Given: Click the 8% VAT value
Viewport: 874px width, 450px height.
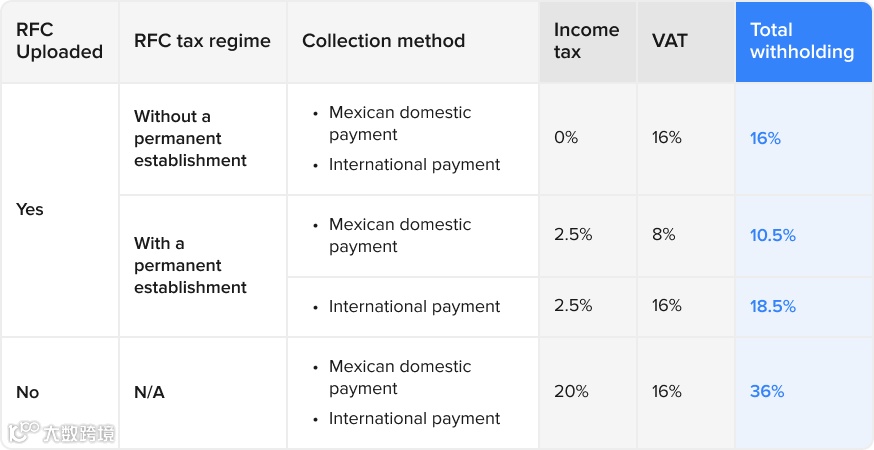Looking at the screenshot, I should [663, 234].
